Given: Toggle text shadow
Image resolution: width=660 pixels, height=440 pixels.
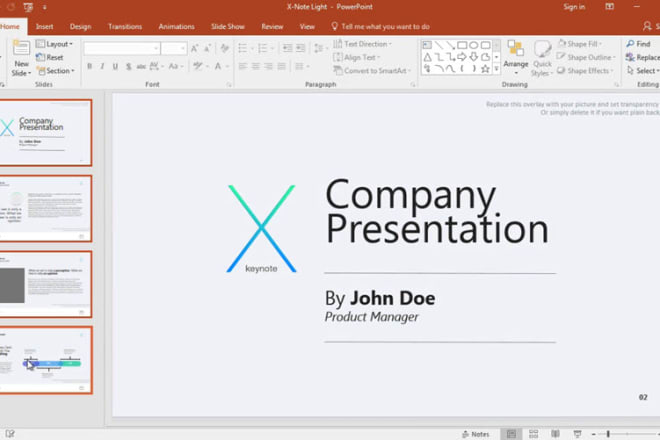Looking at the screenshot, I should (x=128, y=67).
